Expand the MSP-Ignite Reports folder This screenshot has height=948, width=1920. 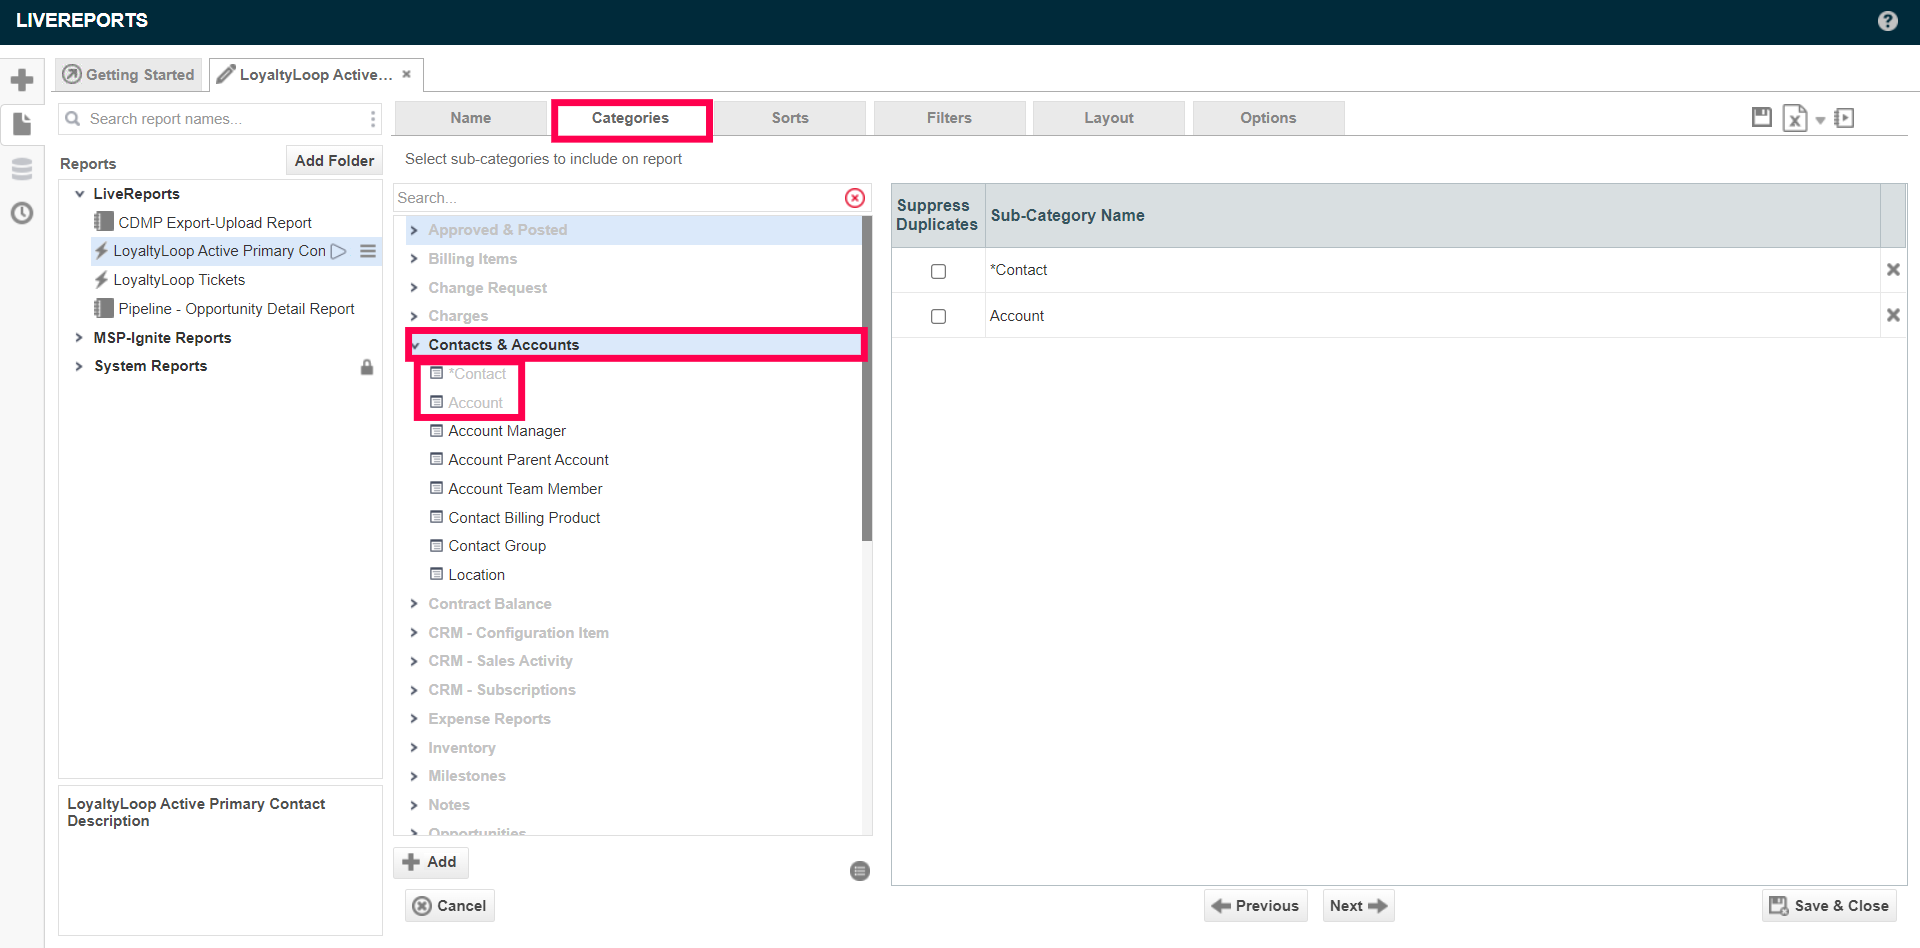79,338
